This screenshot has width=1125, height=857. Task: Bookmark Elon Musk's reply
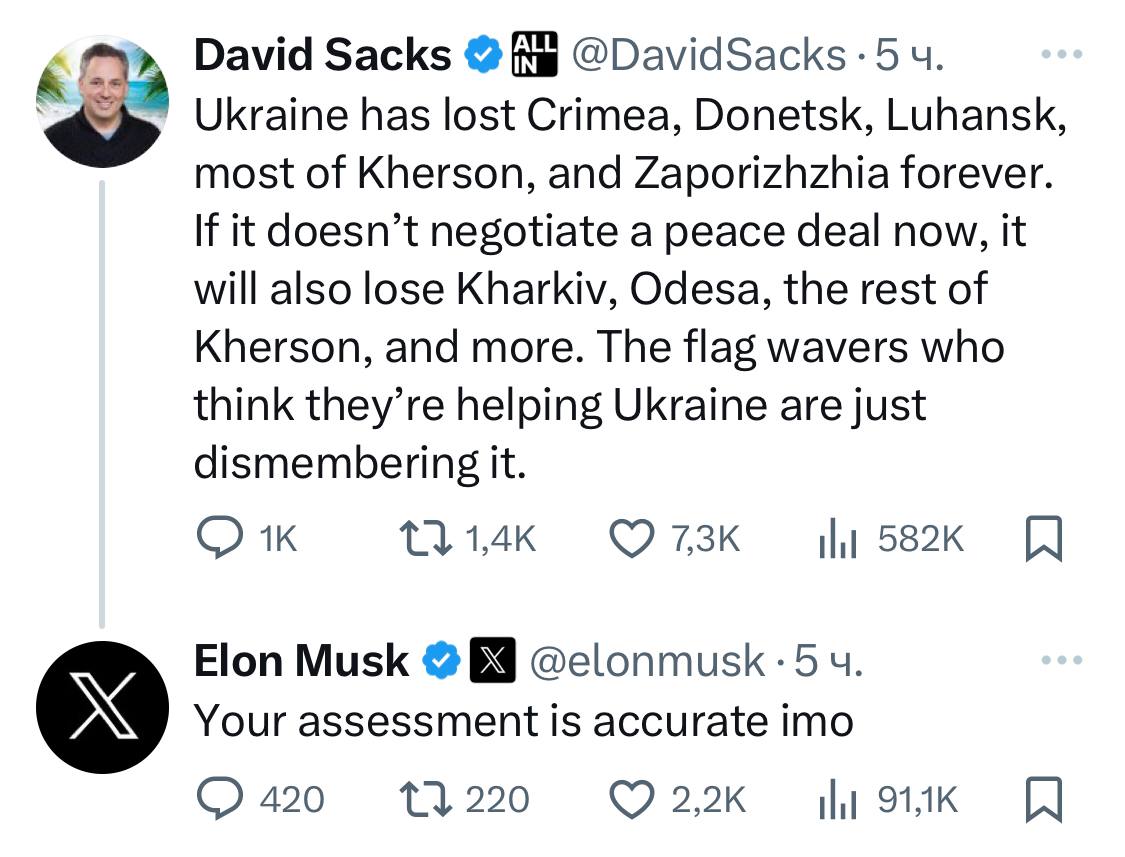point(1044,798)
